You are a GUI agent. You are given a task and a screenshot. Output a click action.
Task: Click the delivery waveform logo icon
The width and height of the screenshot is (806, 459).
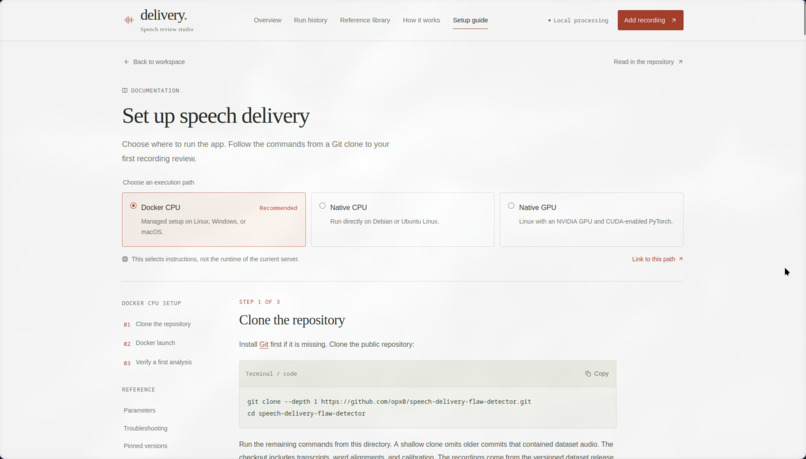tap(129, 20)
